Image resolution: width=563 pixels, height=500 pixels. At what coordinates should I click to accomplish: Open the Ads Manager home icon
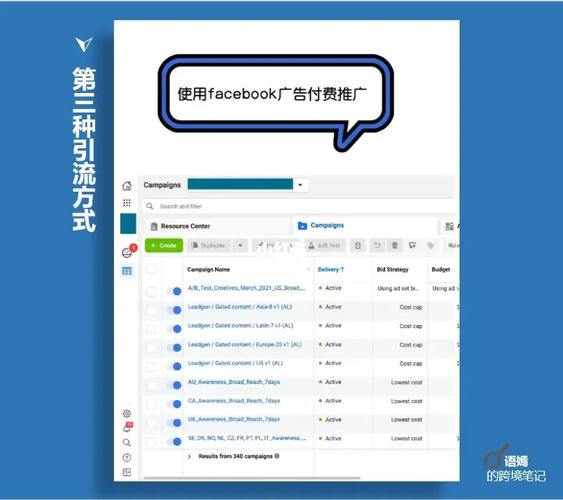[127, 186]
